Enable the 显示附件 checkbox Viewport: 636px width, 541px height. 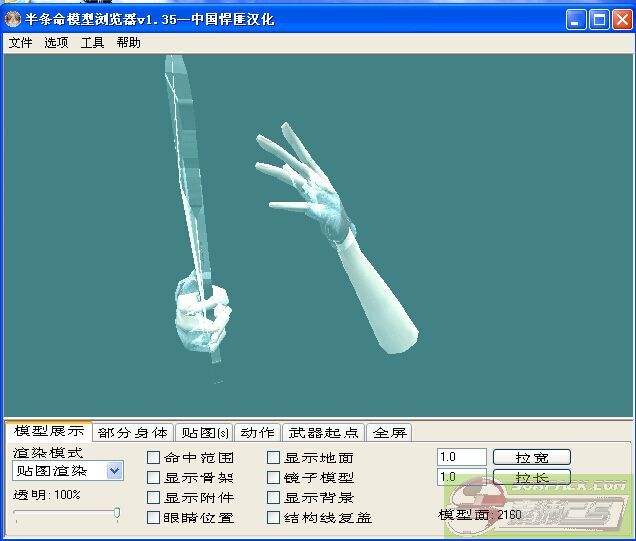pos(153,498)
